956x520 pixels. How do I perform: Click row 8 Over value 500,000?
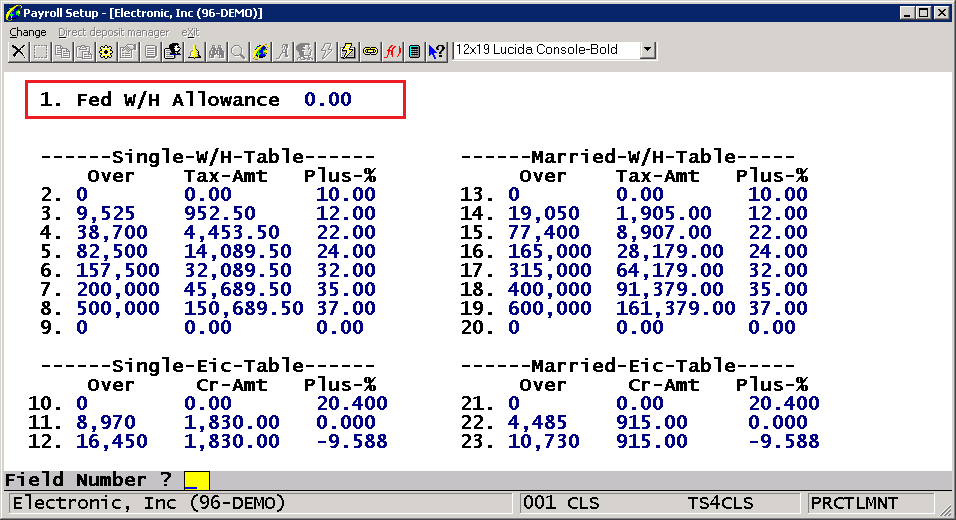click(118, 308)
